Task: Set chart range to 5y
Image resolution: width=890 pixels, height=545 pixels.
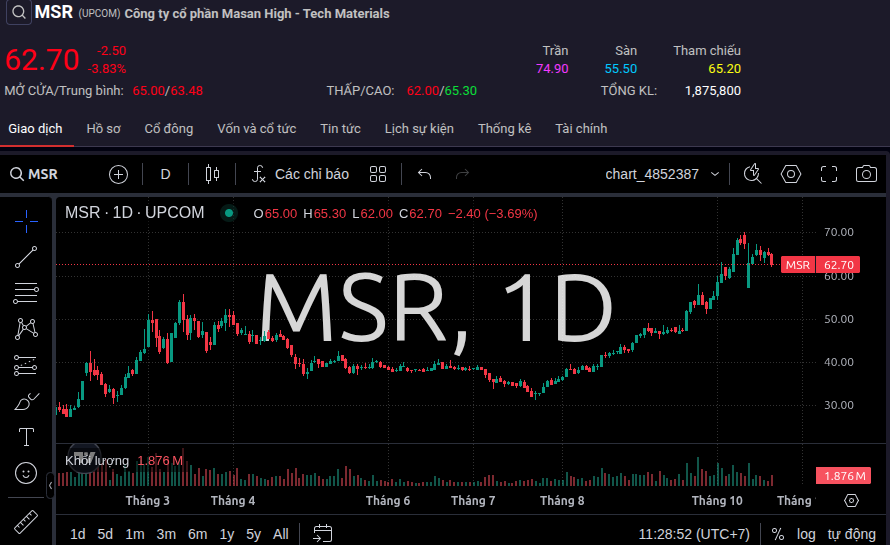Action: click(253, 534)
